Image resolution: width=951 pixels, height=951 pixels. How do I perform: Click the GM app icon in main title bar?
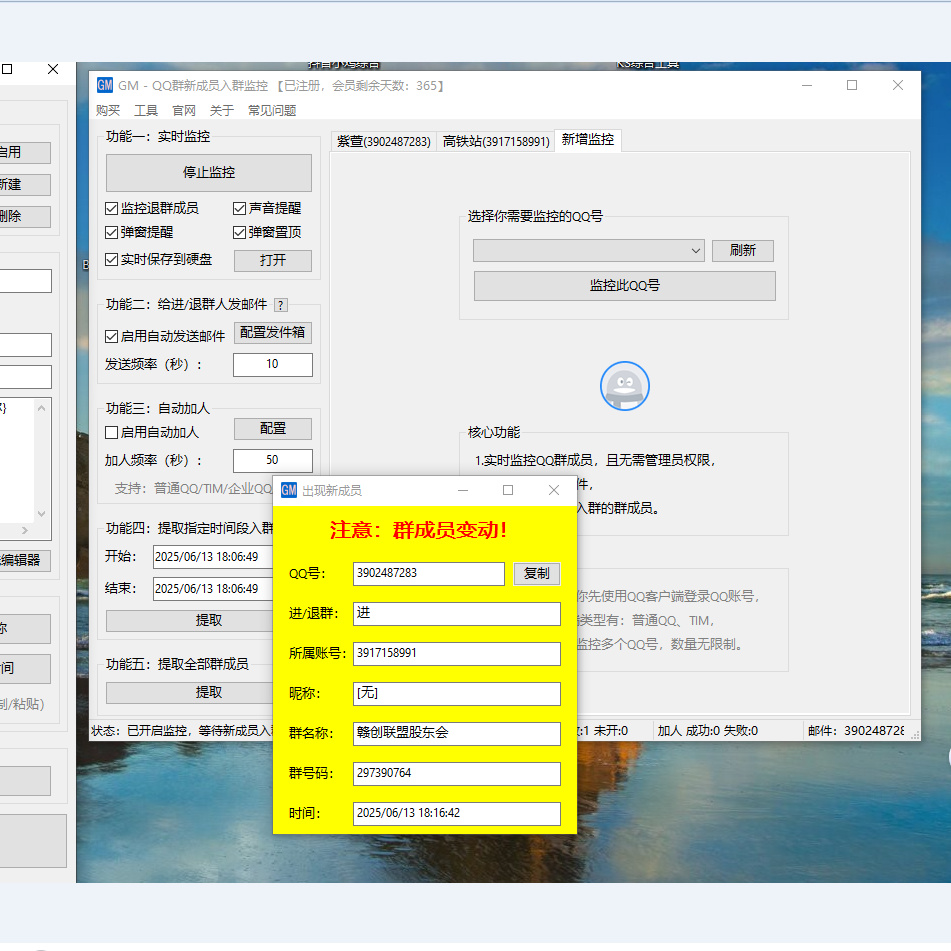(x=105, y=86)
